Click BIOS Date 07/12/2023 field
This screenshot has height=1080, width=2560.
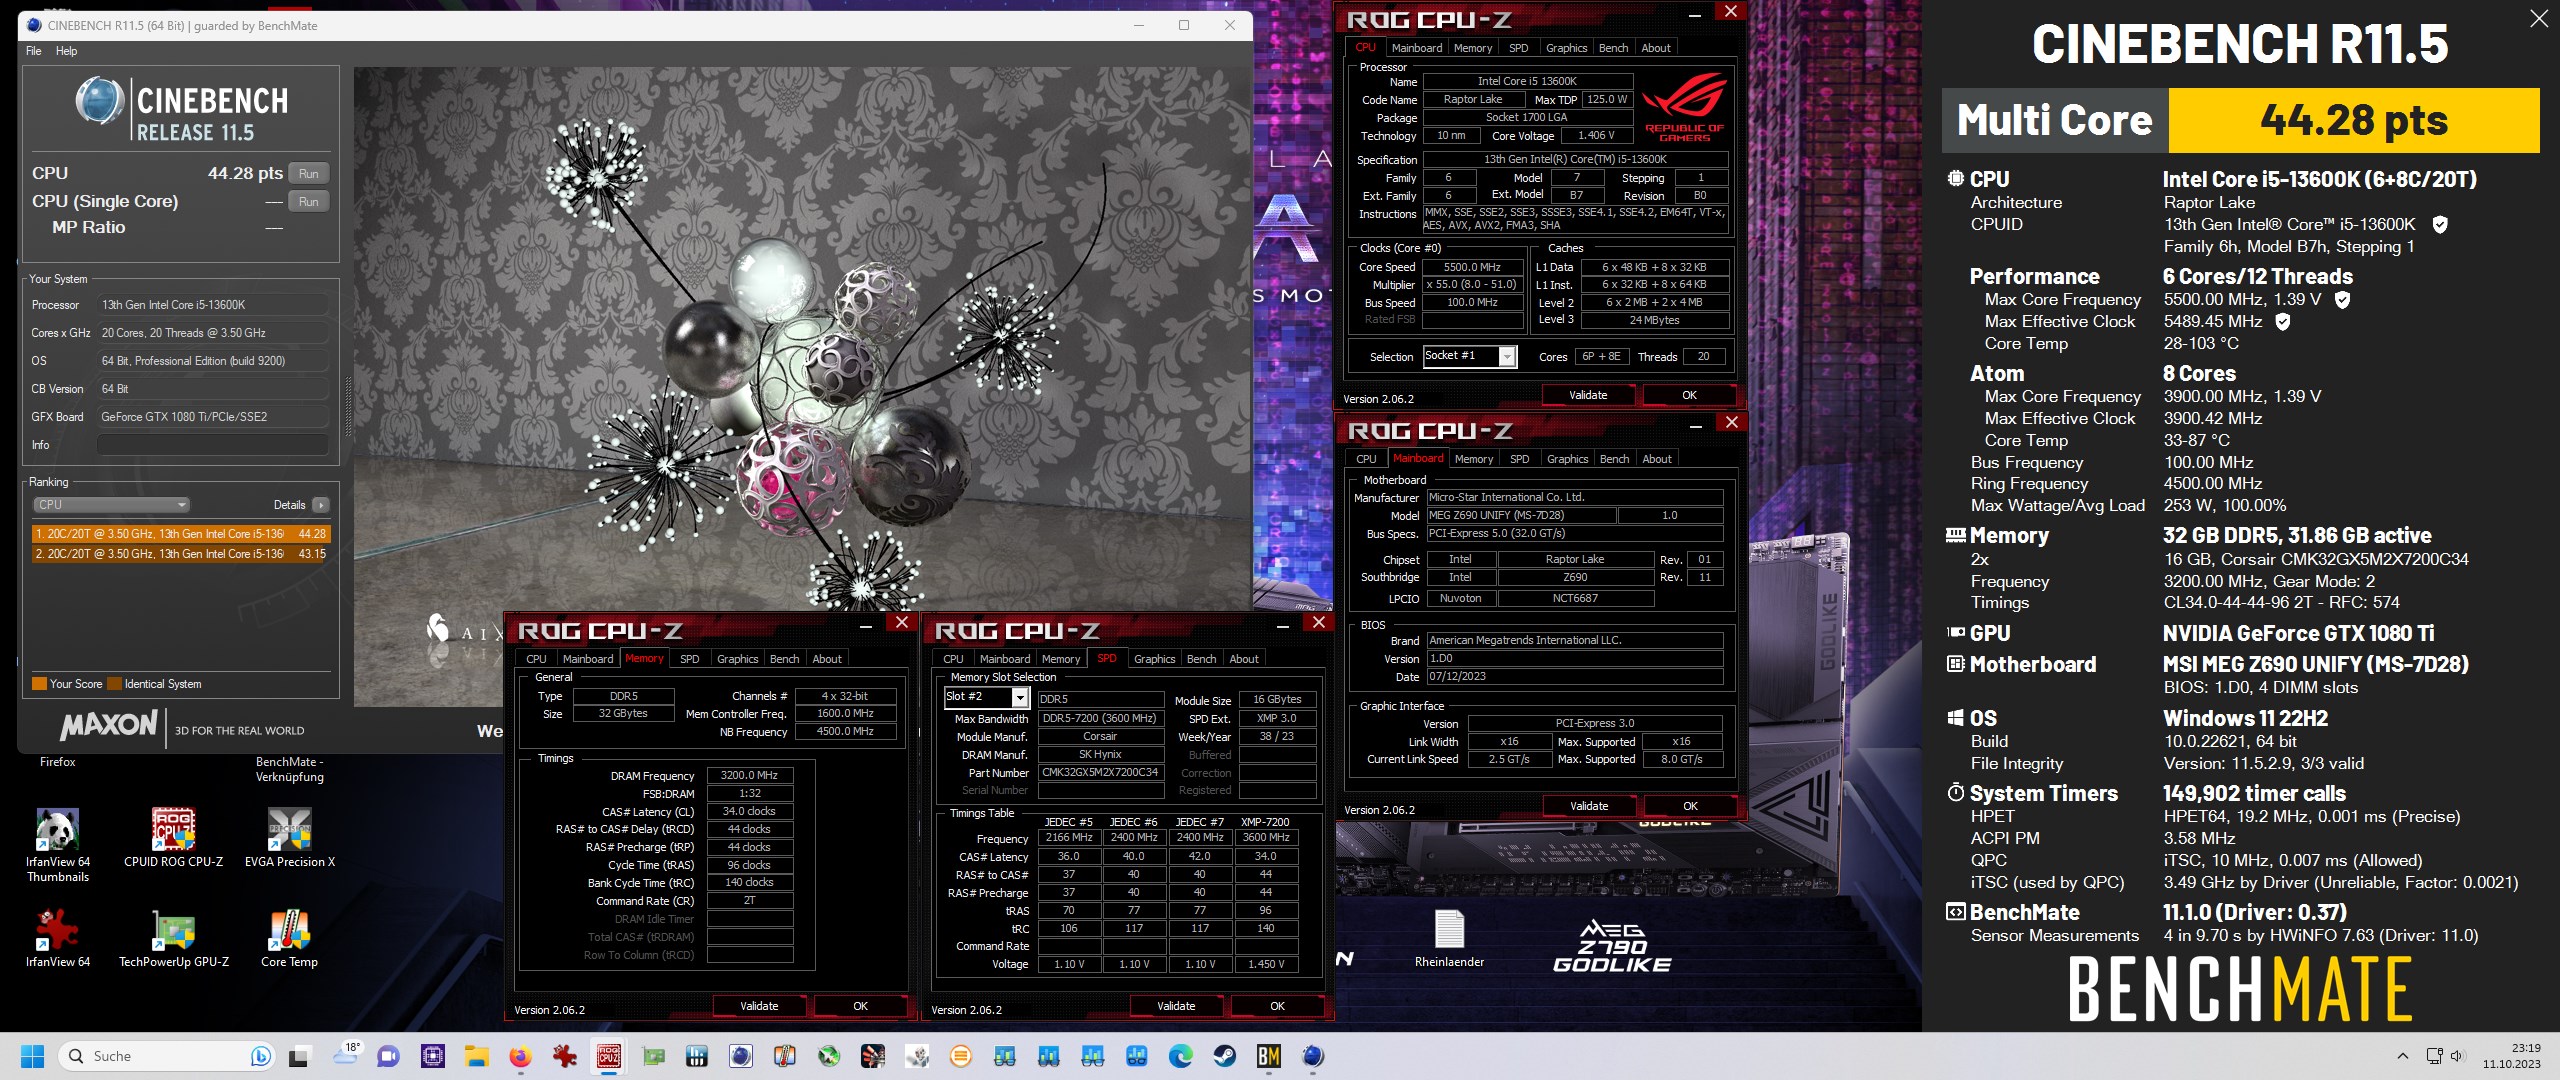click(x=1574, y=676)
